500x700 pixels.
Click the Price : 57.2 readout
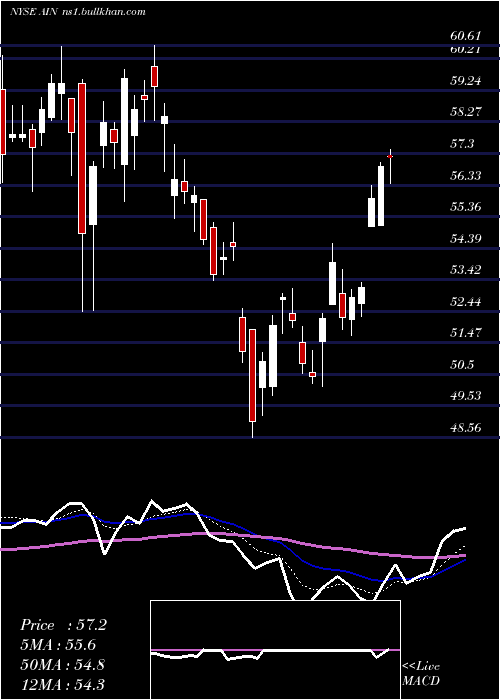(x=63, y=625)
